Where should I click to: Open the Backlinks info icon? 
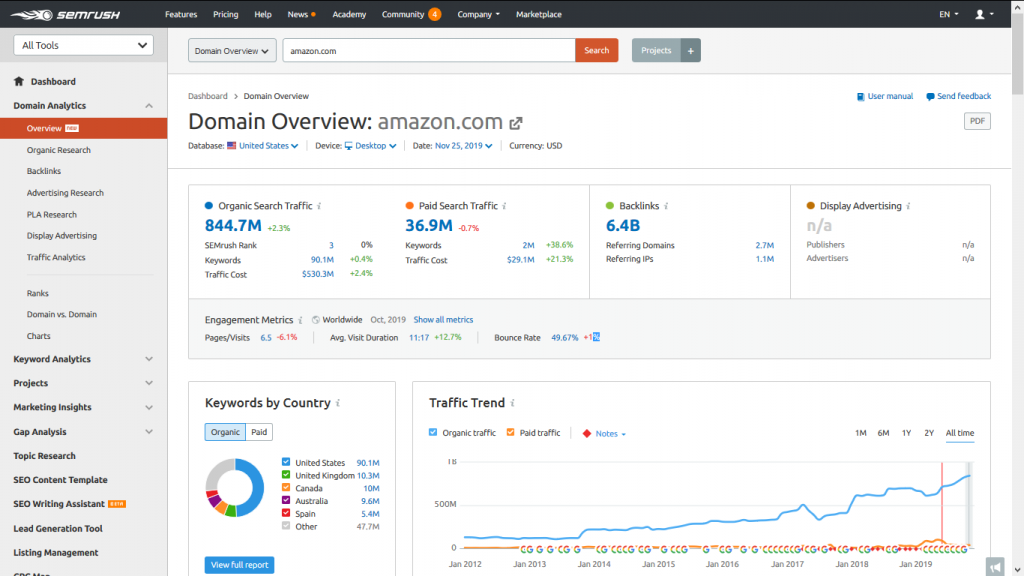[666, 206]
